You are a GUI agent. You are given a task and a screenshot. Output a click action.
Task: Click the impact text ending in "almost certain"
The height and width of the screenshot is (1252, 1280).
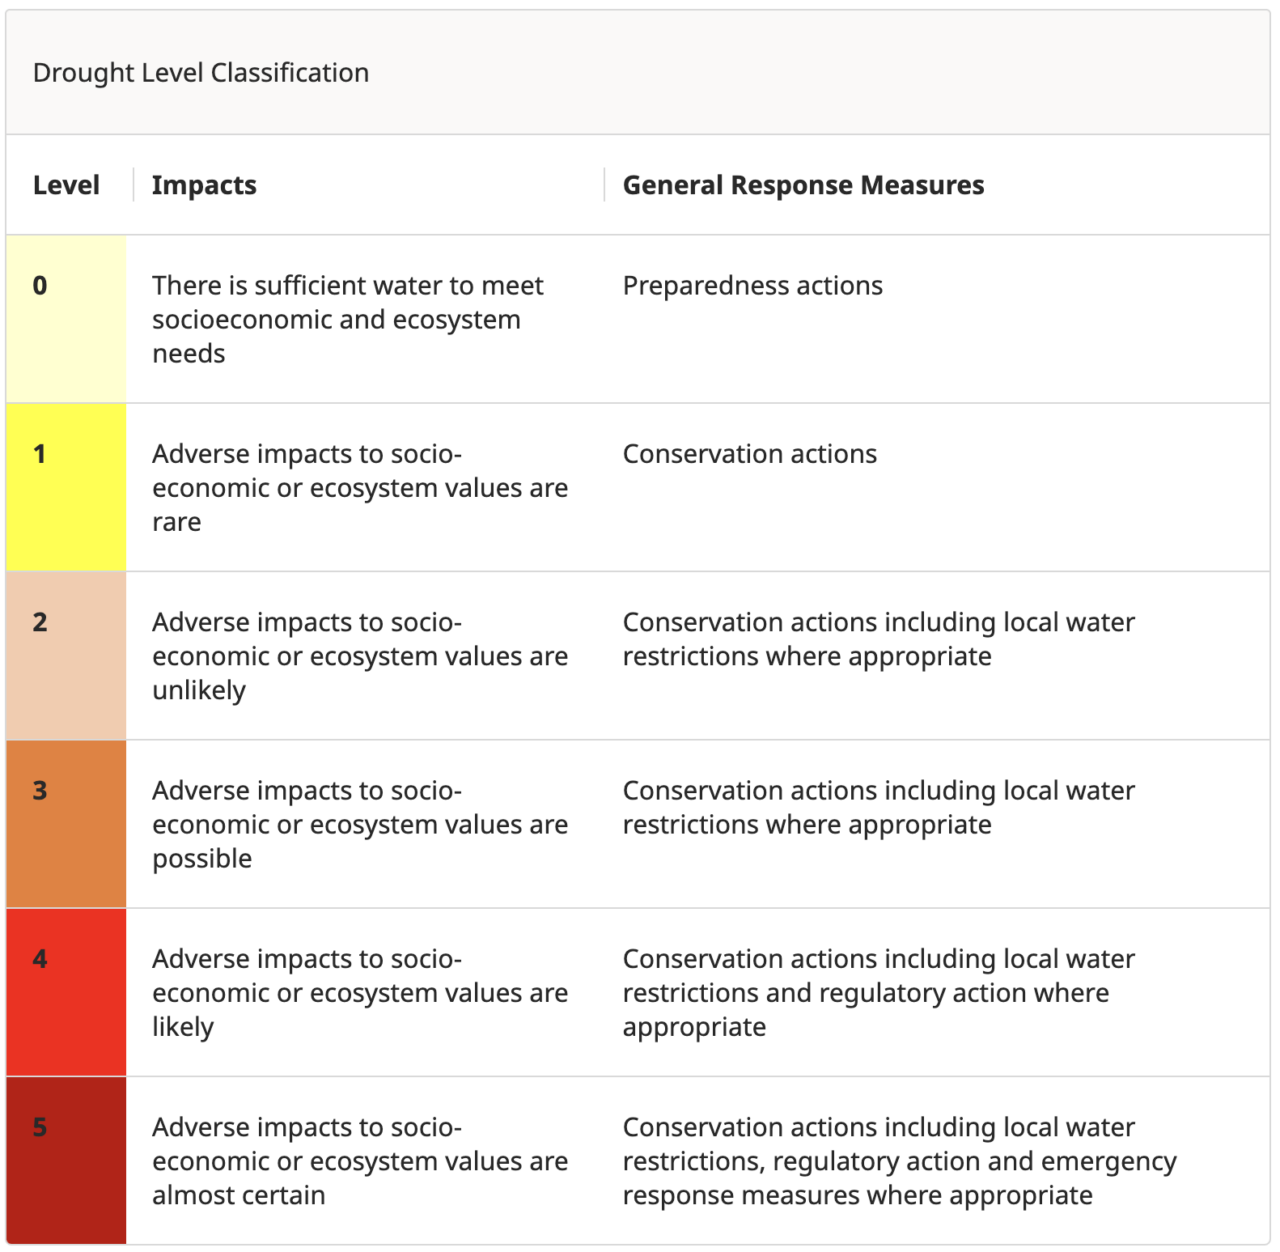point(359,1161)
